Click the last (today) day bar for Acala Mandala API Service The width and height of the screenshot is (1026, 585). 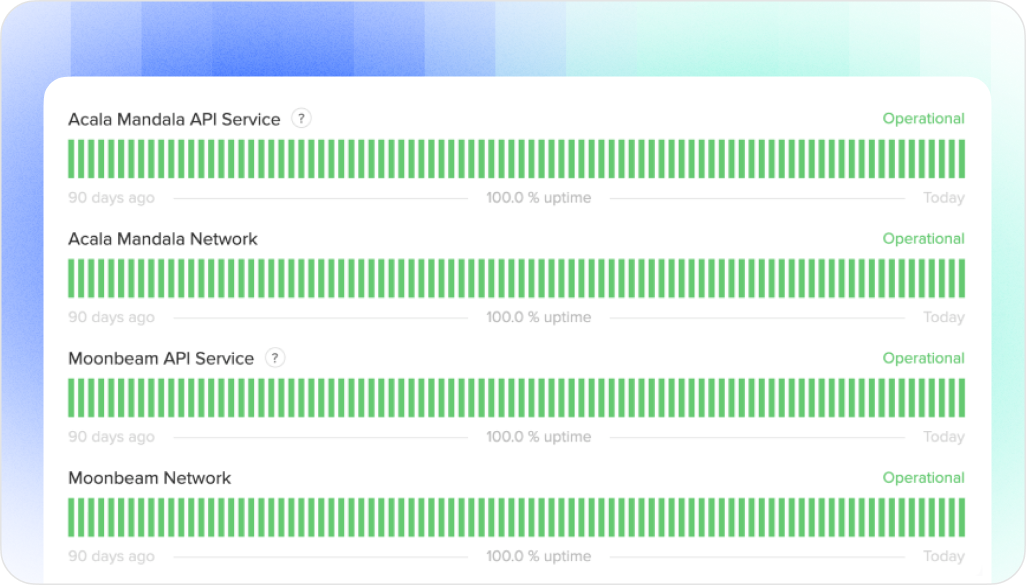tap(962, 158)
